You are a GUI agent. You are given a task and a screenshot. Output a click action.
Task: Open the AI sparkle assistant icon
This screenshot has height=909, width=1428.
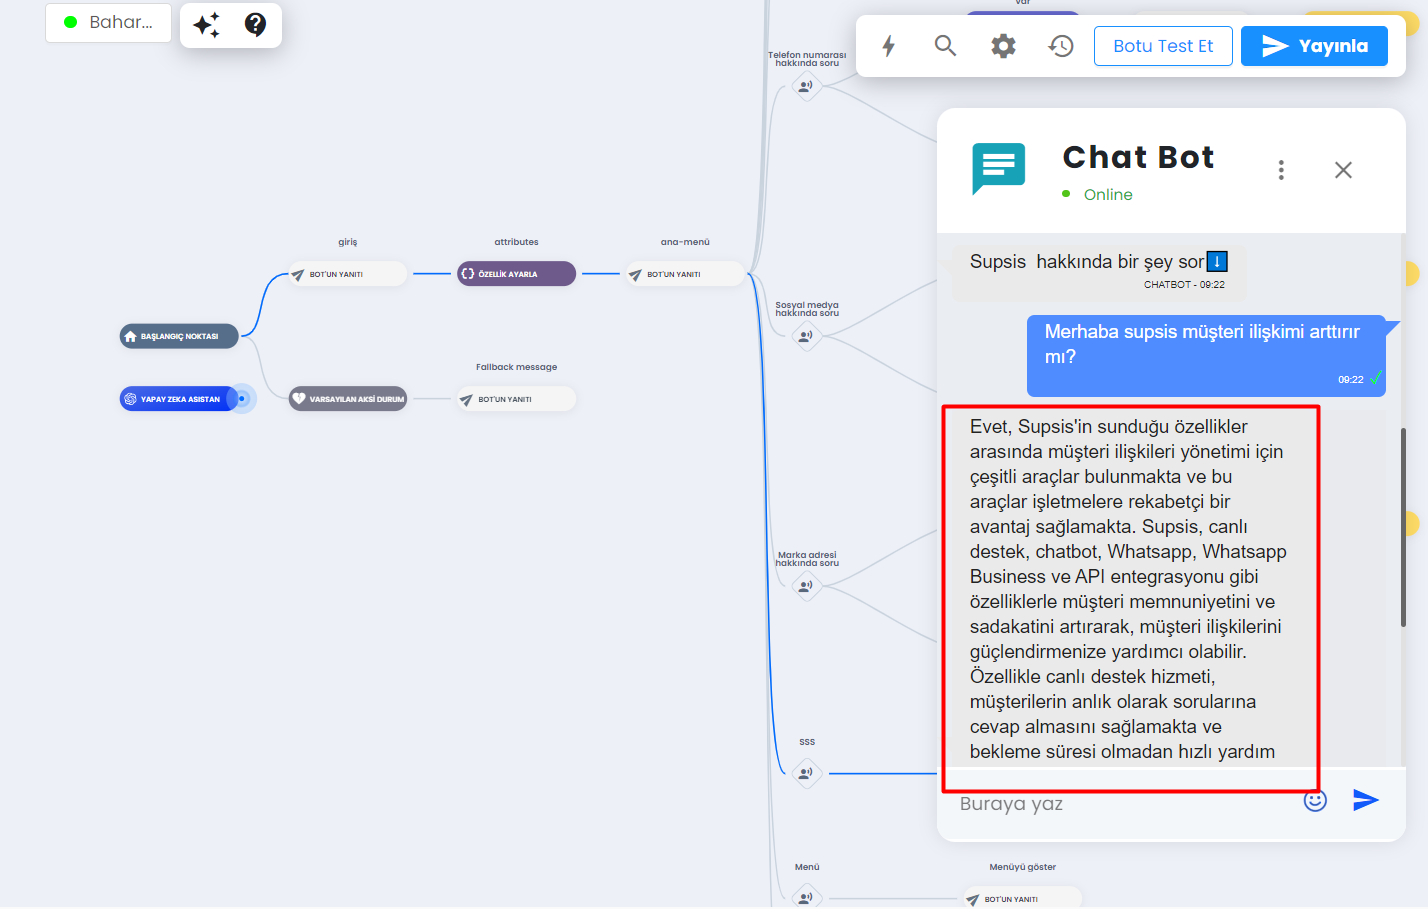click(x=207, y=25)
